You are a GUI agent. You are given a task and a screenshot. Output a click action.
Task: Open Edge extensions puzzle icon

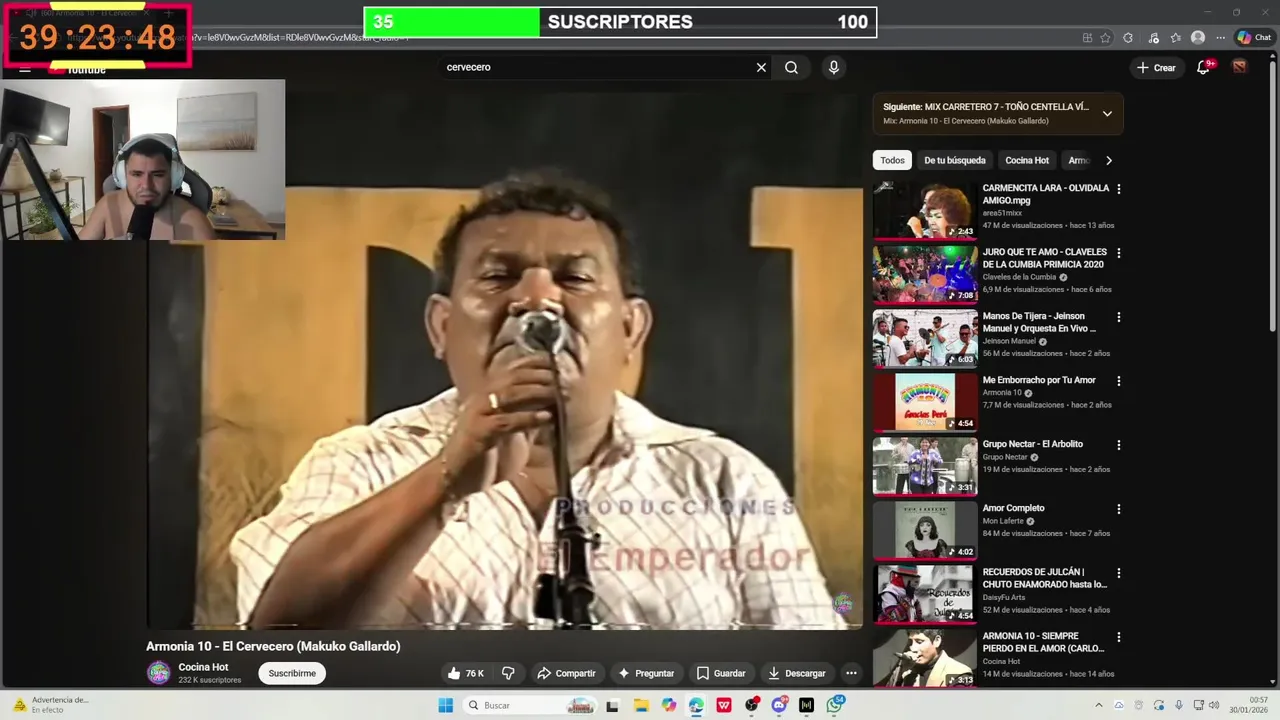point(1128,38)
